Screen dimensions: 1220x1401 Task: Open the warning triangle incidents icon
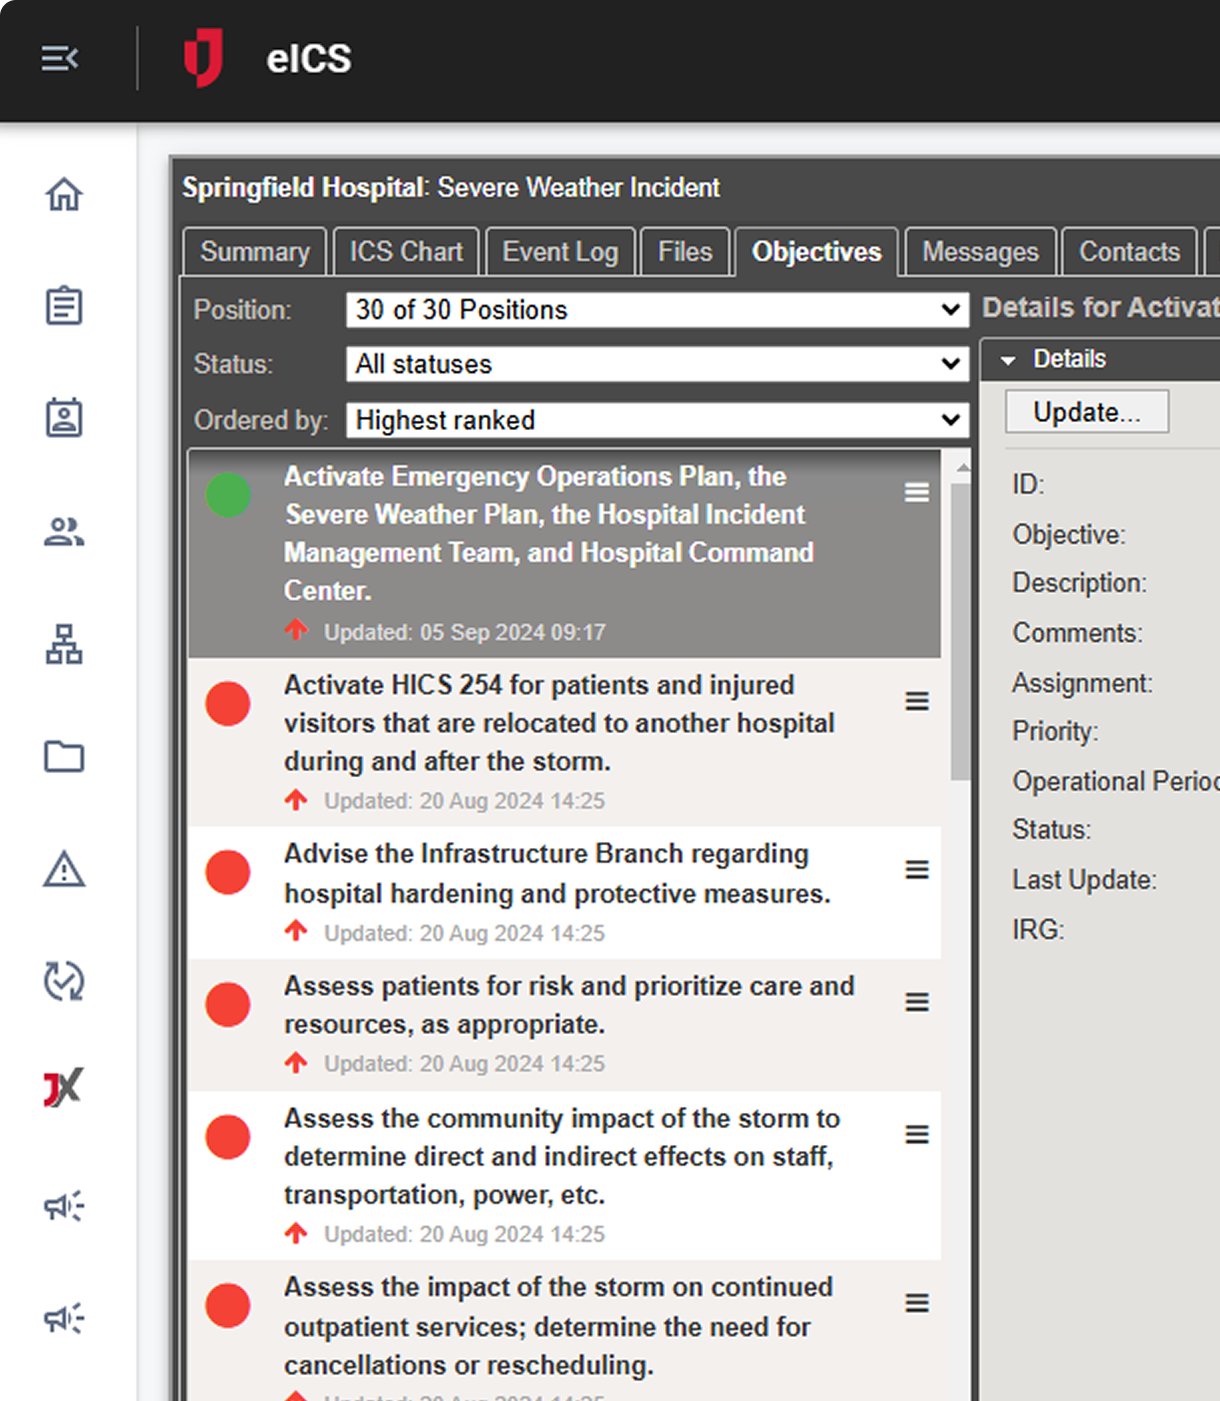point(64,870)
